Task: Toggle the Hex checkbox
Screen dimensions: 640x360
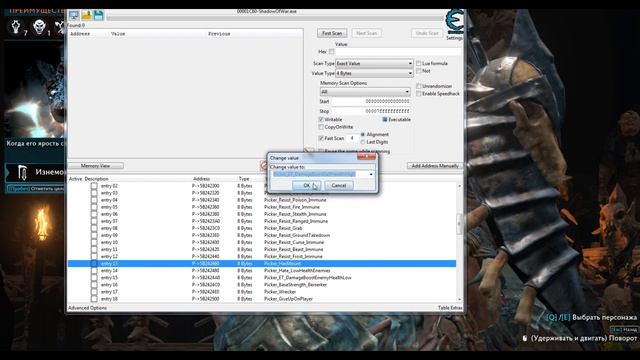Action: [x=332, y=52]
